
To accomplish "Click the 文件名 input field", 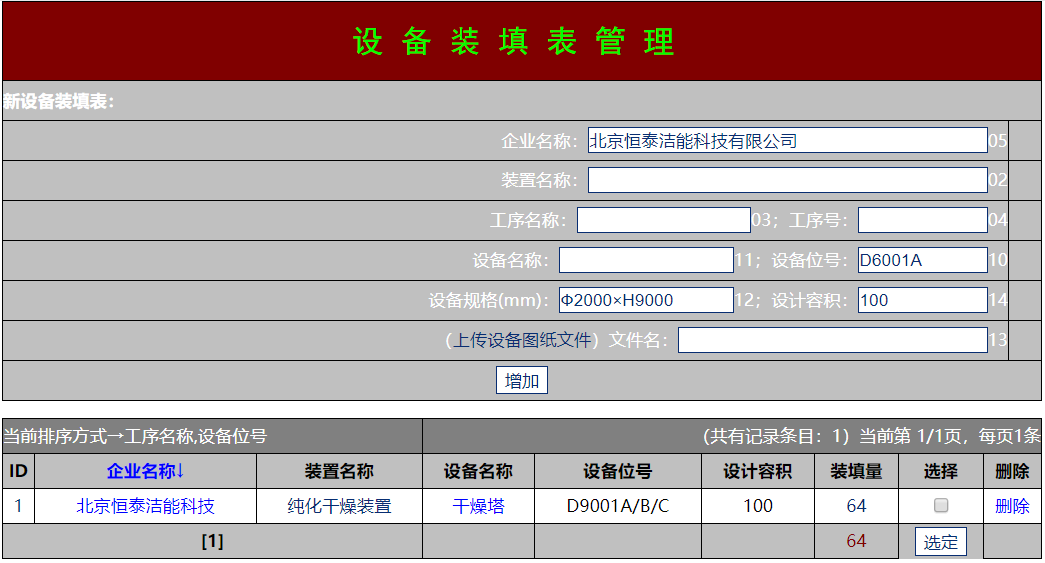I will 832,340.
